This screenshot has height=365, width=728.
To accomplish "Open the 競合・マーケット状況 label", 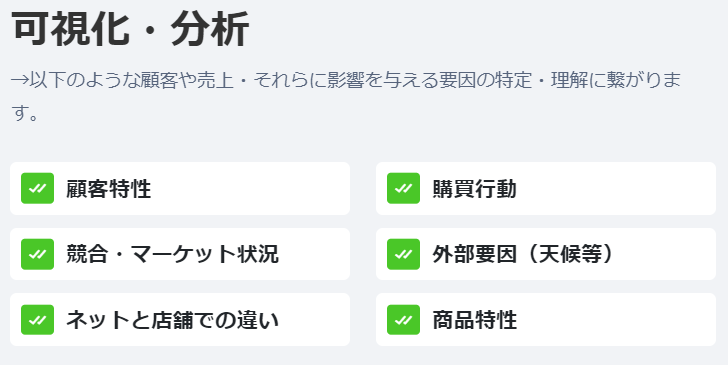I will click(172, 254).
